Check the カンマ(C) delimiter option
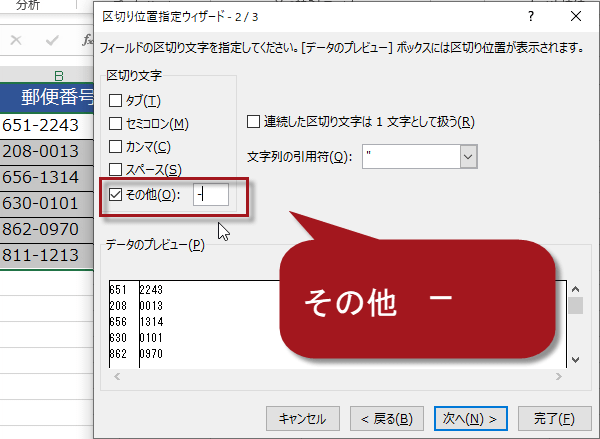 point(115,147)
